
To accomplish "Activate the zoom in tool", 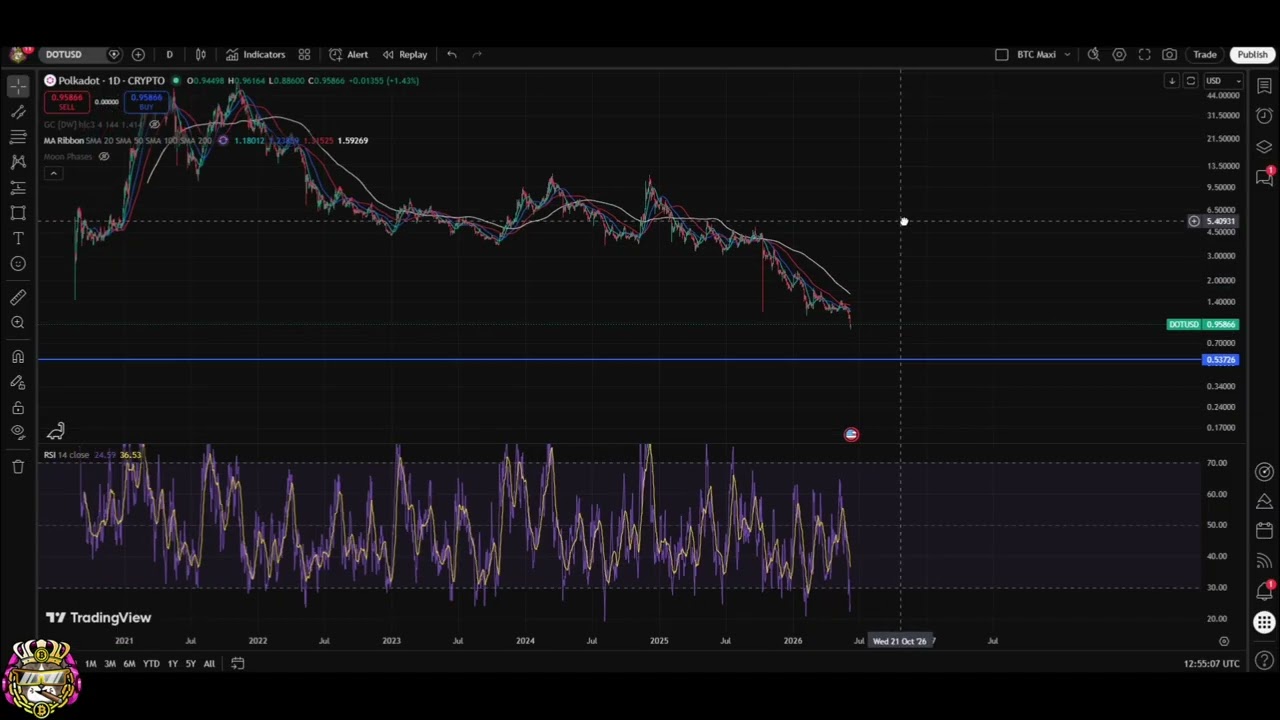I will click(18, 323).
